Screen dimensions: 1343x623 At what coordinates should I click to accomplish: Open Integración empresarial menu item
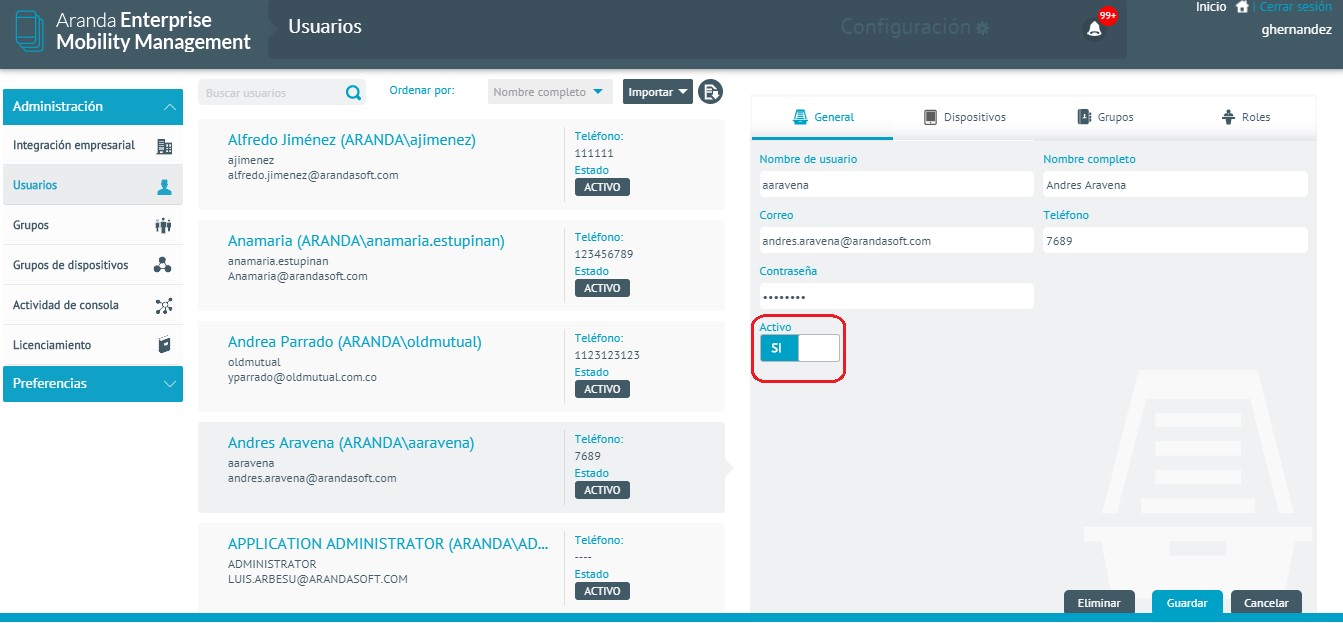(93, 146)
